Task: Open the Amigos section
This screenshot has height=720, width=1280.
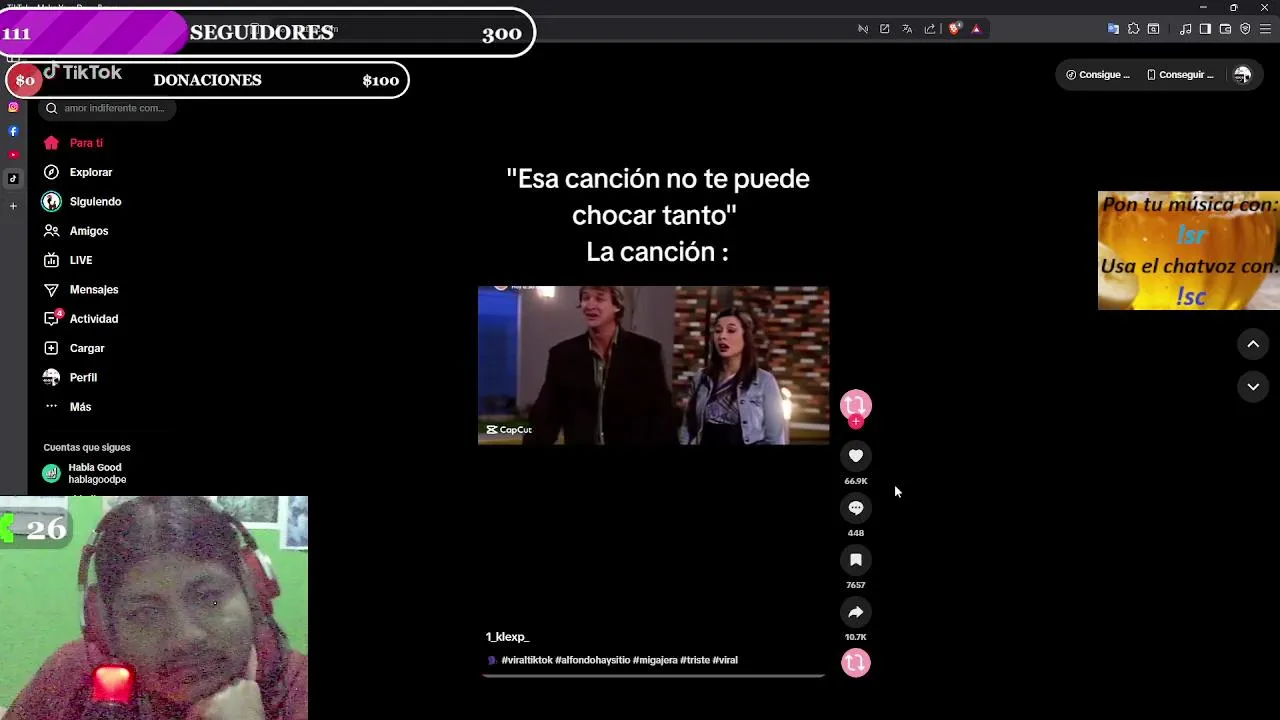Action: pyautogui.click(x=76, y=231)
